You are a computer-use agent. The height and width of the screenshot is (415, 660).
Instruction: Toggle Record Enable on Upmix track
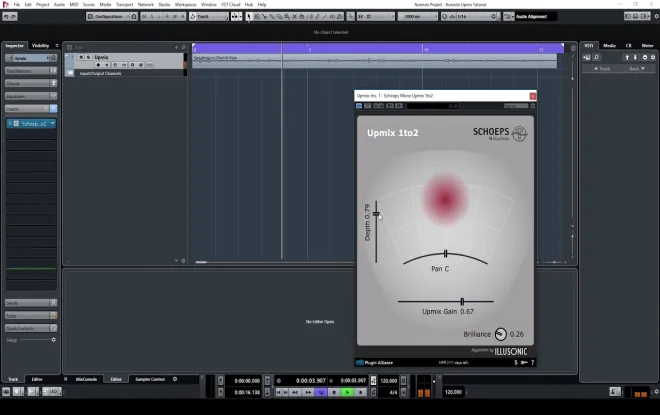pos(98,65)
